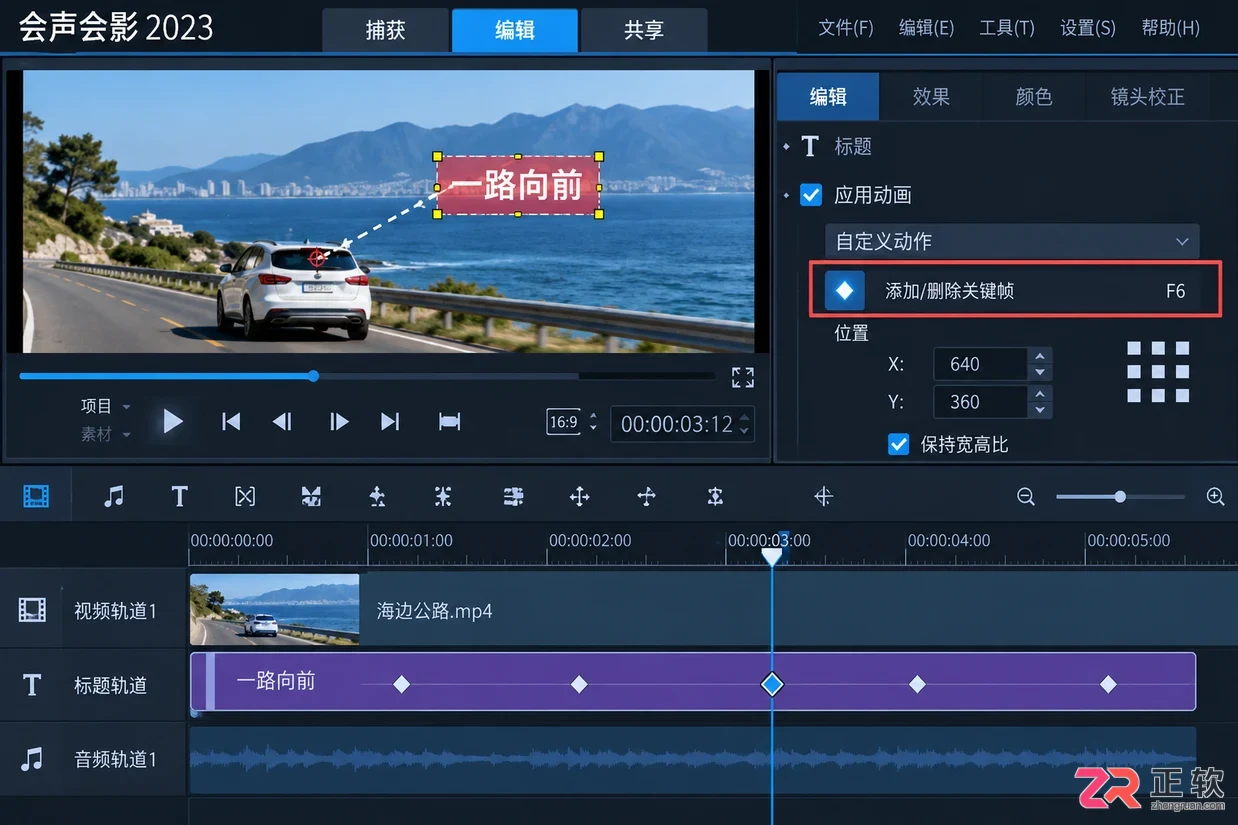
Task: Collapse the 应用动画 section arrow
Action: 786,195
